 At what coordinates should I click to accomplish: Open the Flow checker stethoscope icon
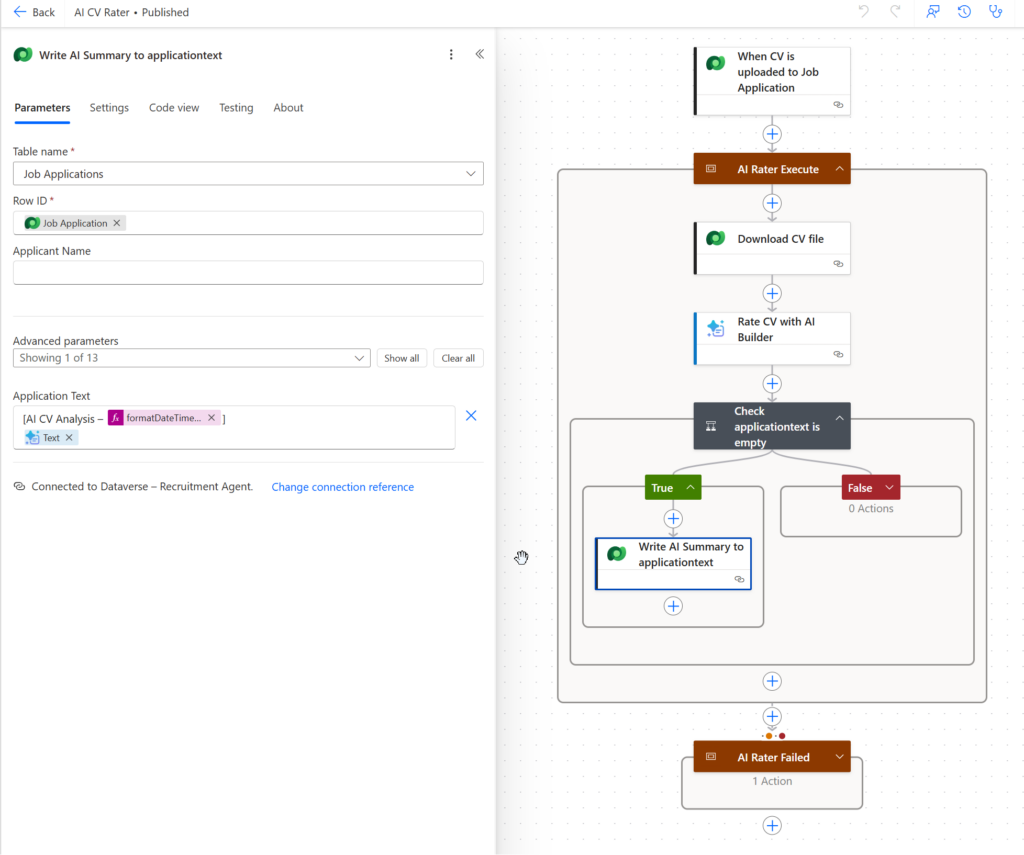point(995,11)
